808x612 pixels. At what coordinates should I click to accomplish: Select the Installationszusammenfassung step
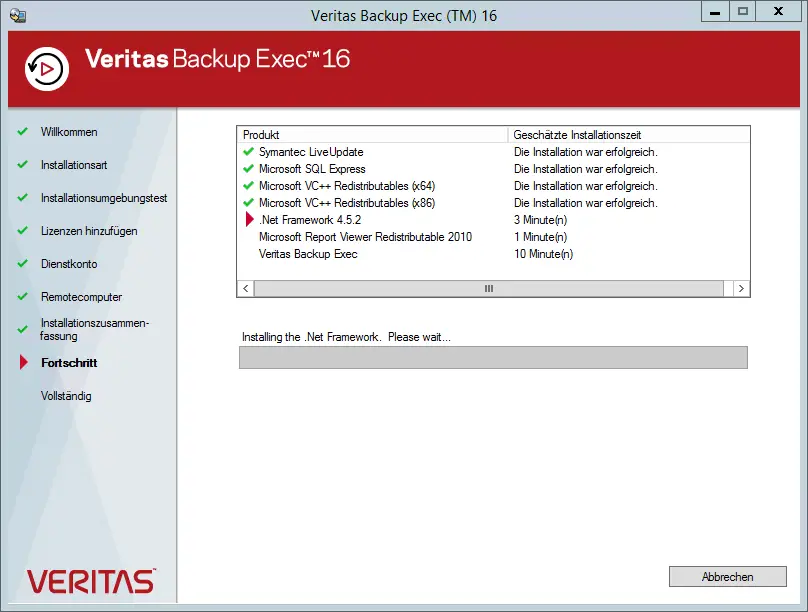tap(94, 329)
